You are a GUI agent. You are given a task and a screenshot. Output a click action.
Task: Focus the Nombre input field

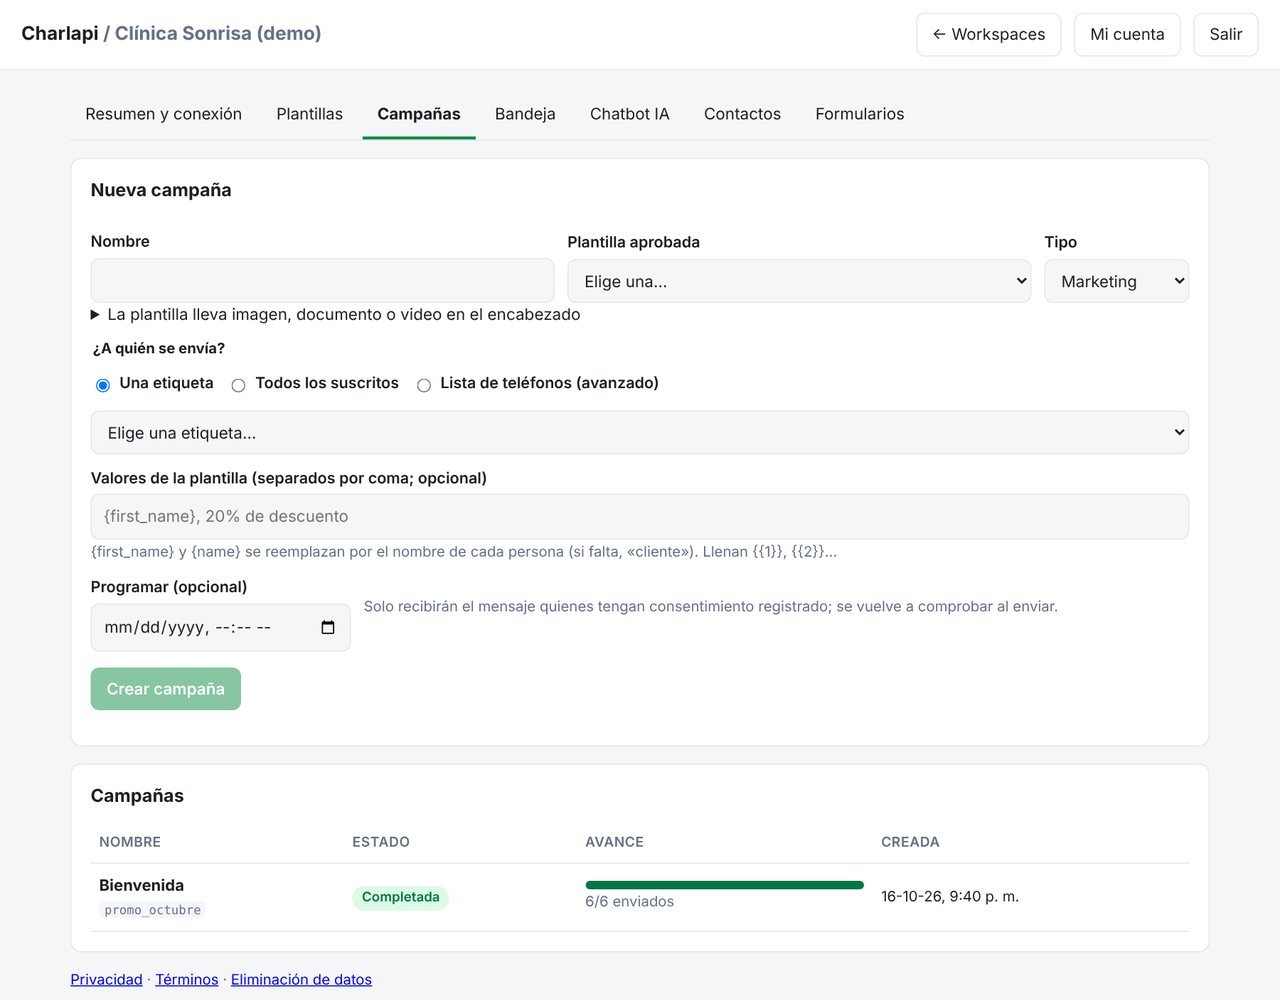(x=322, y=281)
